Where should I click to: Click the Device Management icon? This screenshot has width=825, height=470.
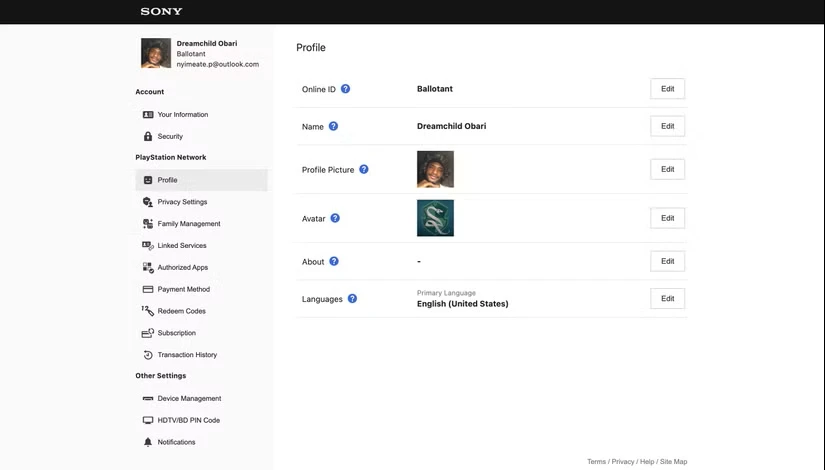pos(148,399)
